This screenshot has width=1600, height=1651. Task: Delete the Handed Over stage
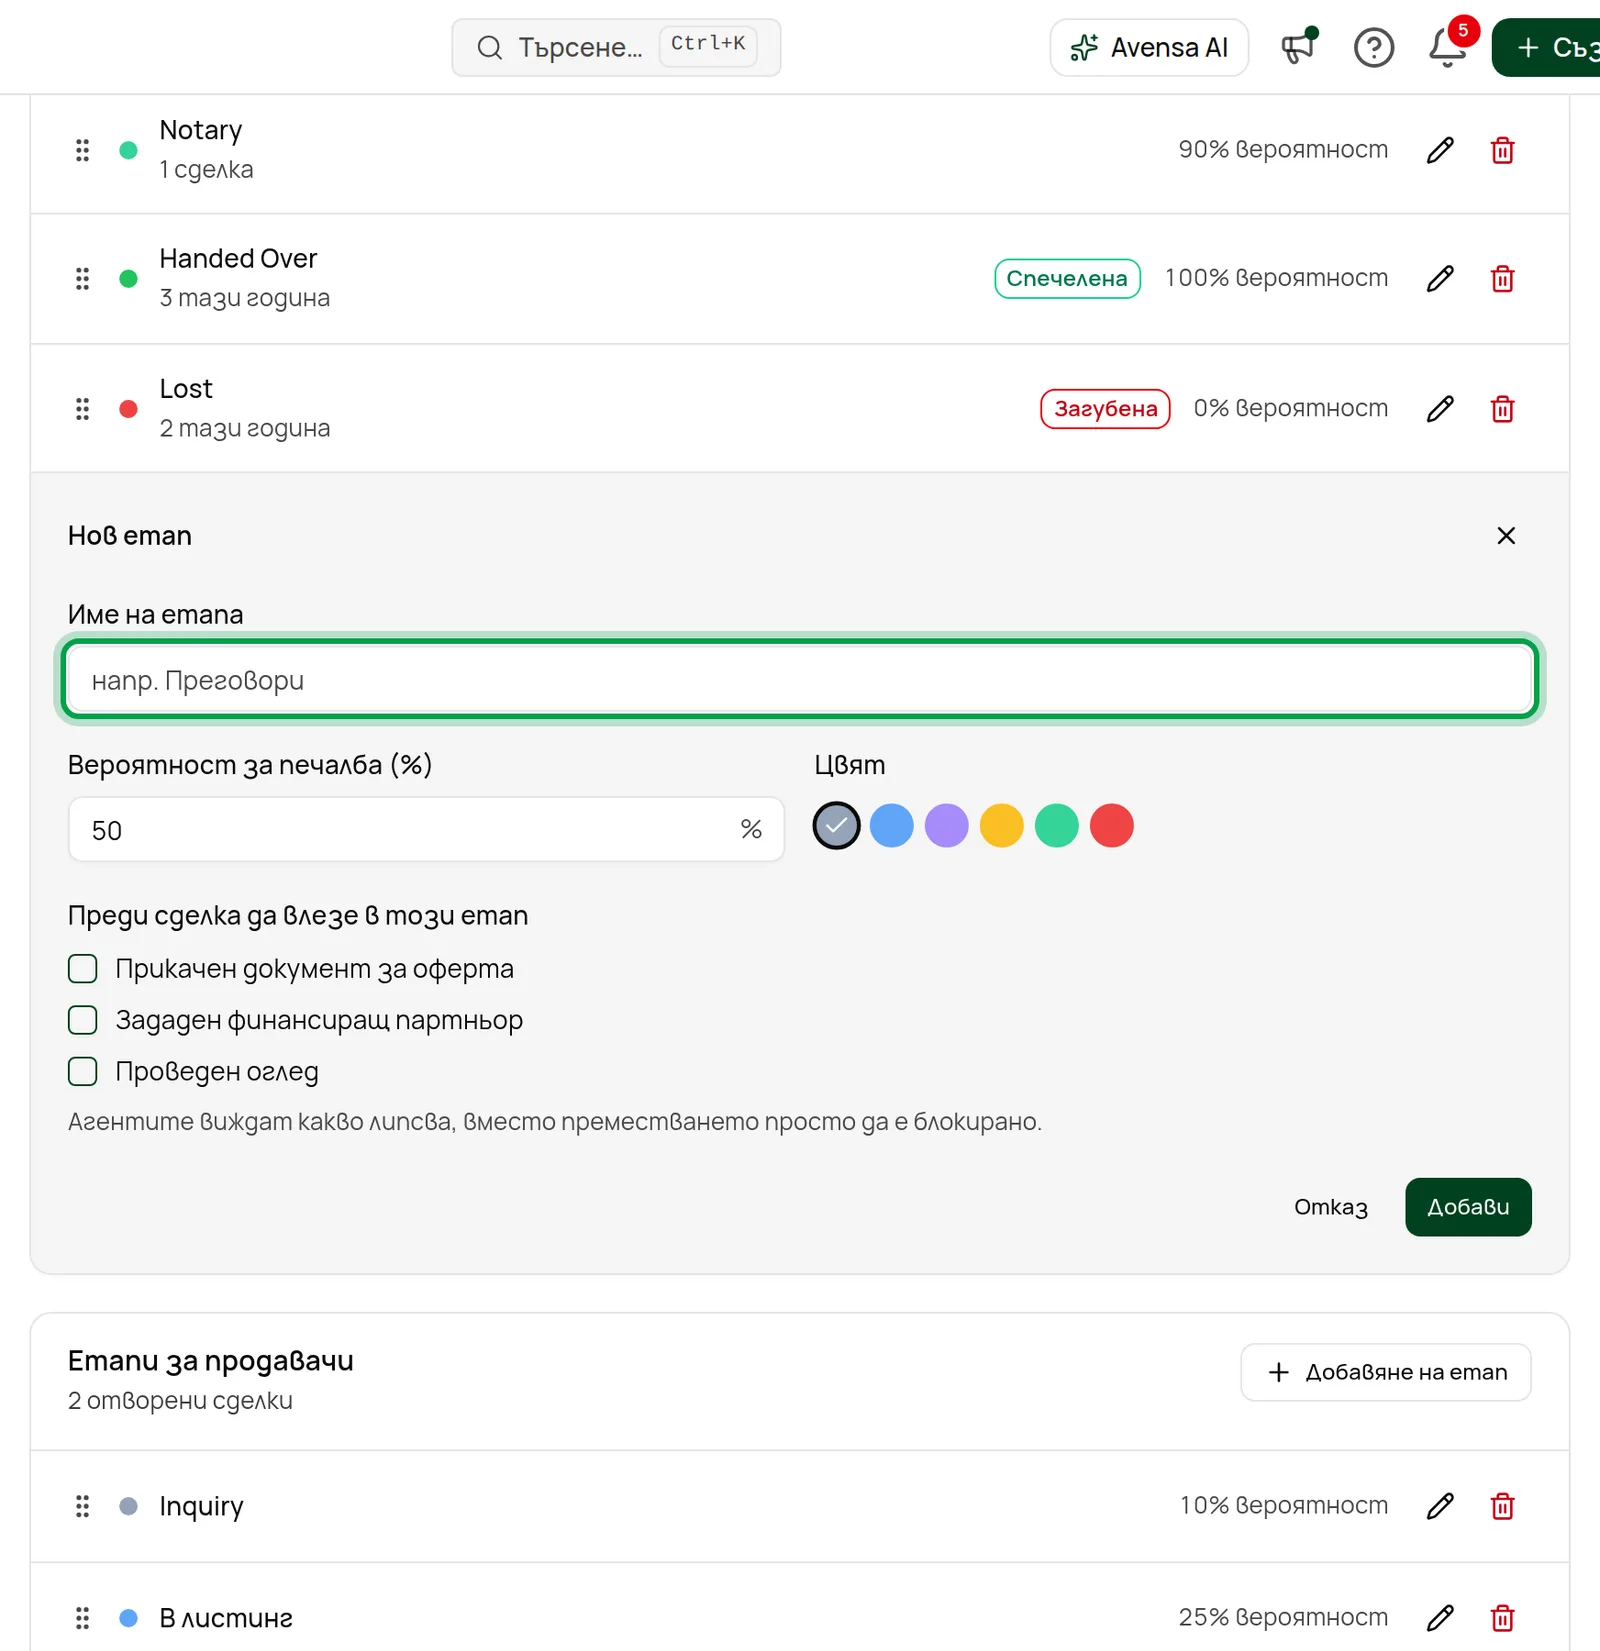coord(1502,278)
